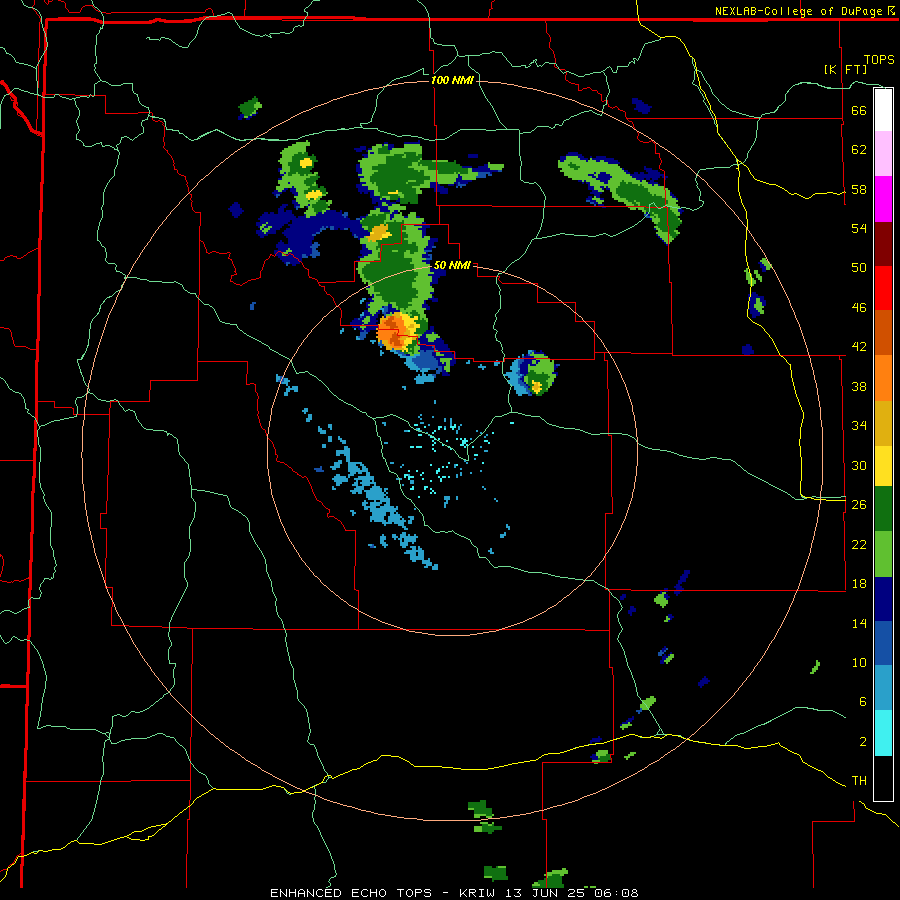Click the legend value 2
Image resolution: width=900 pixels, height=900 pixels.
click(862, 742)
